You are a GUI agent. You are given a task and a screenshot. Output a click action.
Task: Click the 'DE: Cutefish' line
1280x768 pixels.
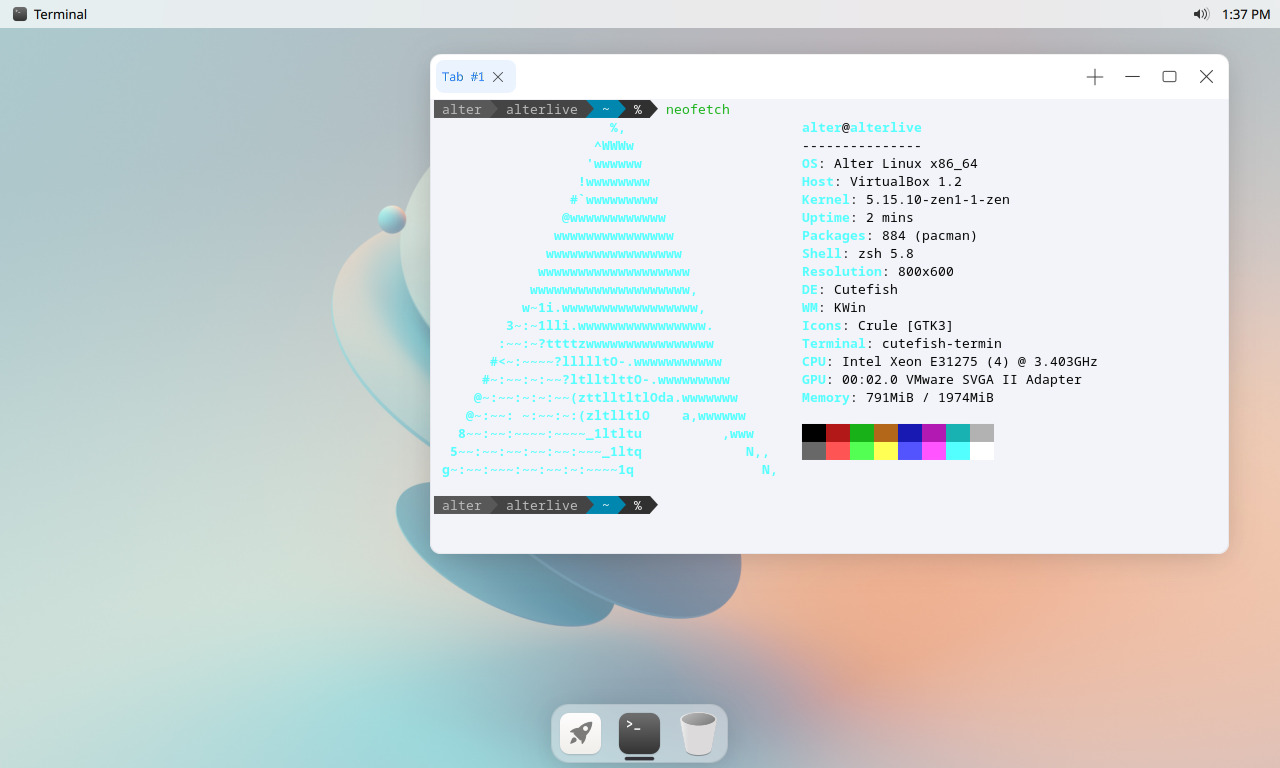click(850, 289)
